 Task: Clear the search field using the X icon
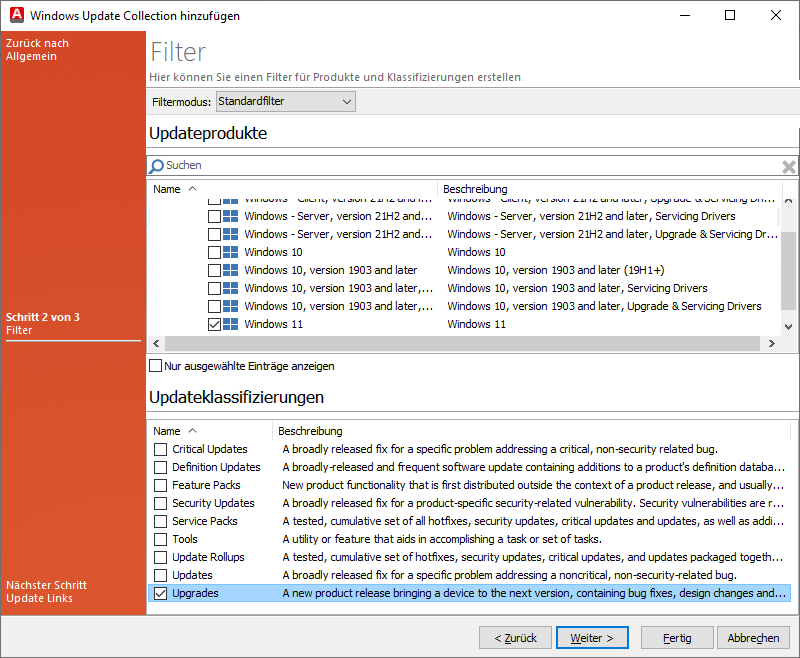coord(788,166)
